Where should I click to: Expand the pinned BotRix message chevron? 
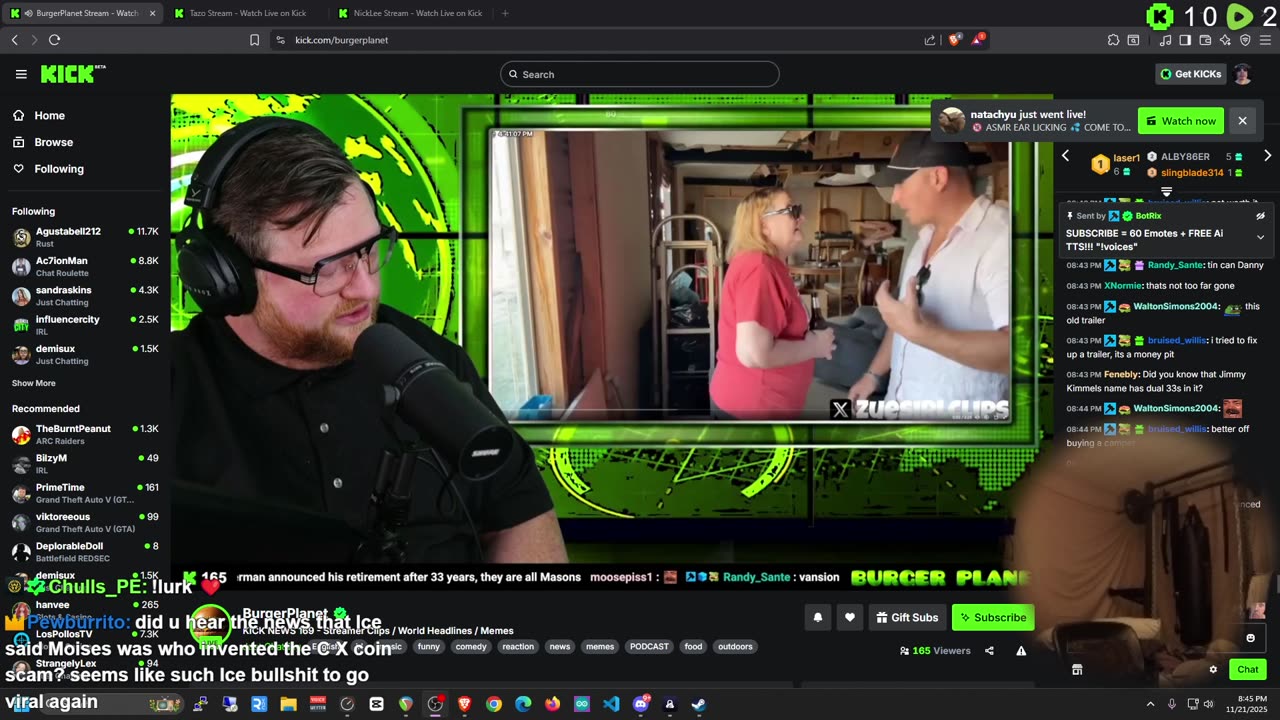pyautogui.click(x=1260, y=237)
